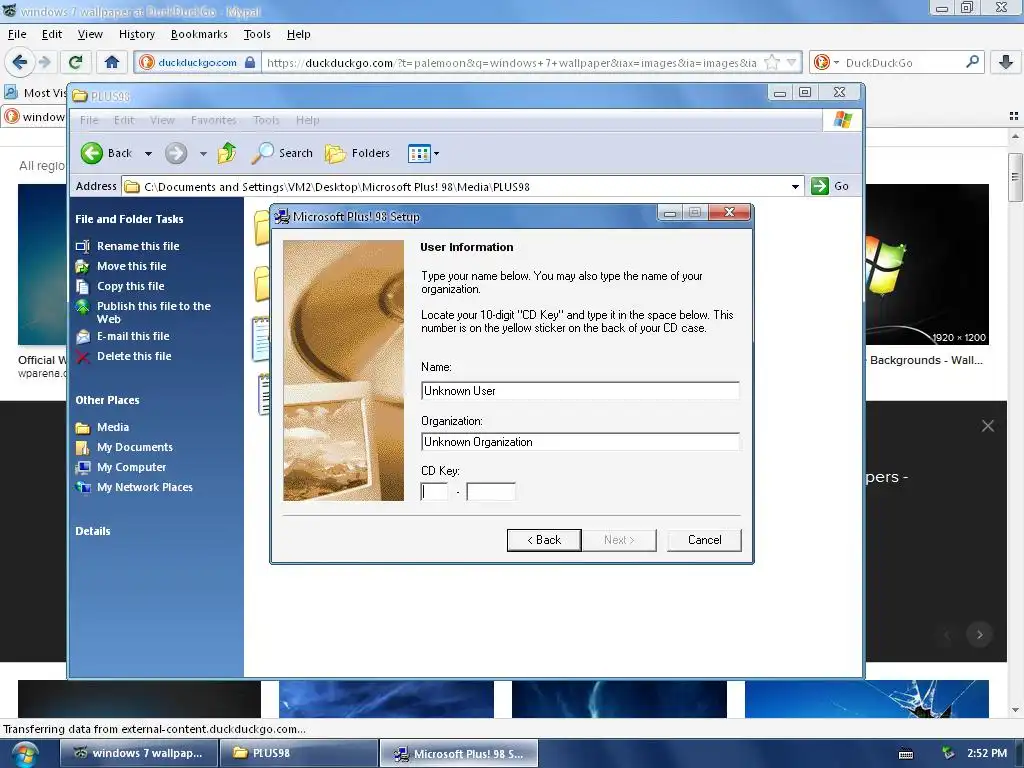Click the browser URL address field
Image resolution: width=1024 pixels, height=768 pixels.
[511, 63]
